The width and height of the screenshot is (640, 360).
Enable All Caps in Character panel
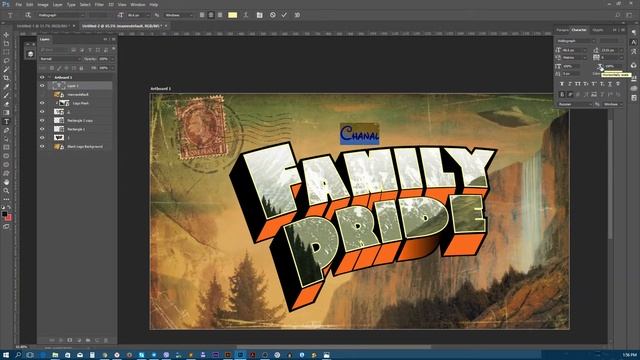pos(578,84)
